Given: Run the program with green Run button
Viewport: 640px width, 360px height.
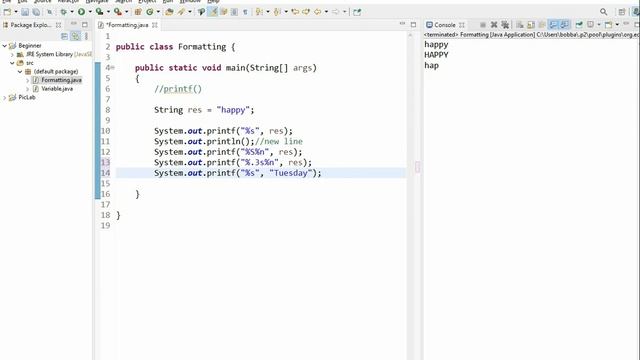Looking at the screenshot, I should click(81, 12).
